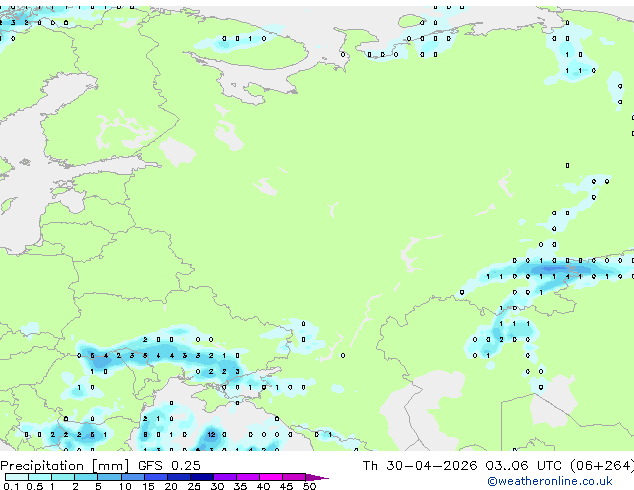Image resolution: width=634 pixels, height=490 pixels.
Task: Click the '(06+264)' forecast offset text
Action: [602, 466]
